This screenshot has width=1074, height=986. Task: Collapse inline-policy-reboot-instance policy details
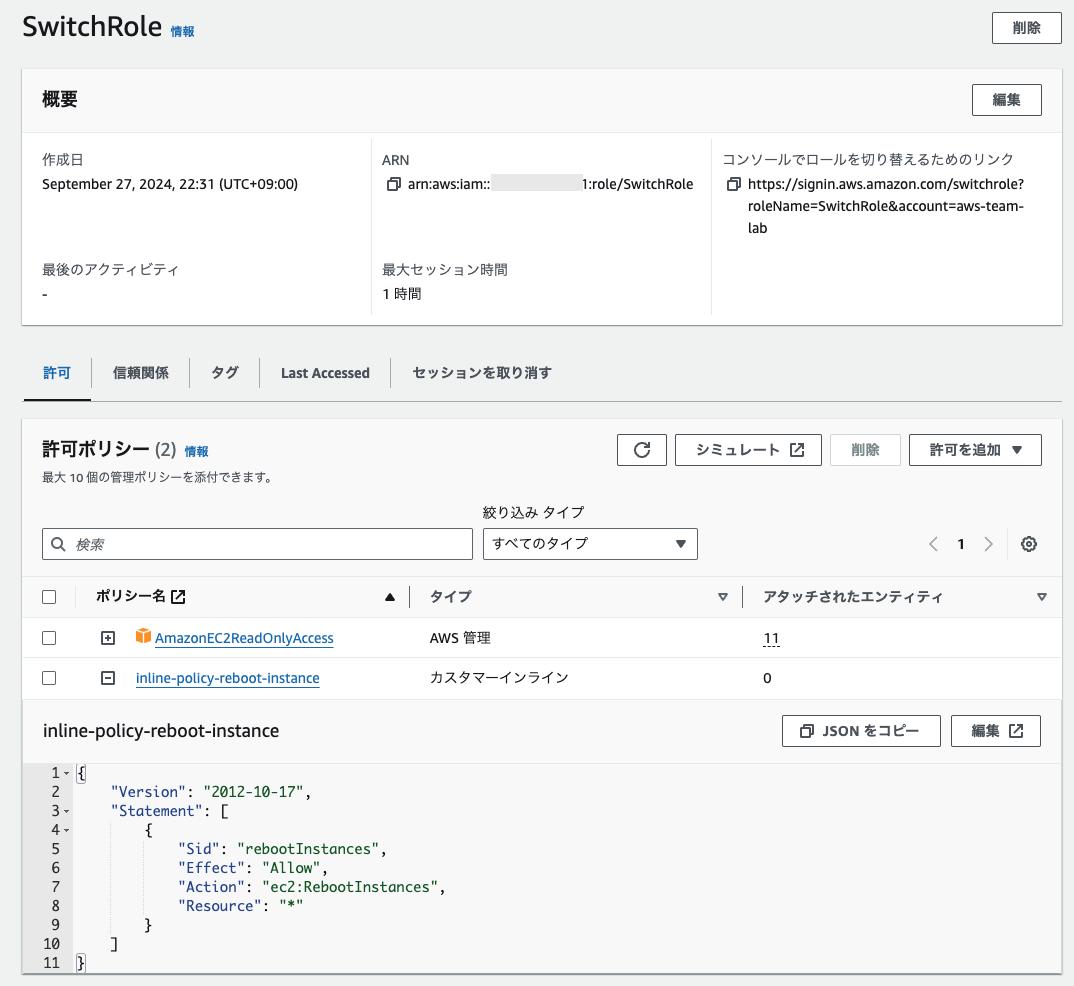(x=108, y=678)
